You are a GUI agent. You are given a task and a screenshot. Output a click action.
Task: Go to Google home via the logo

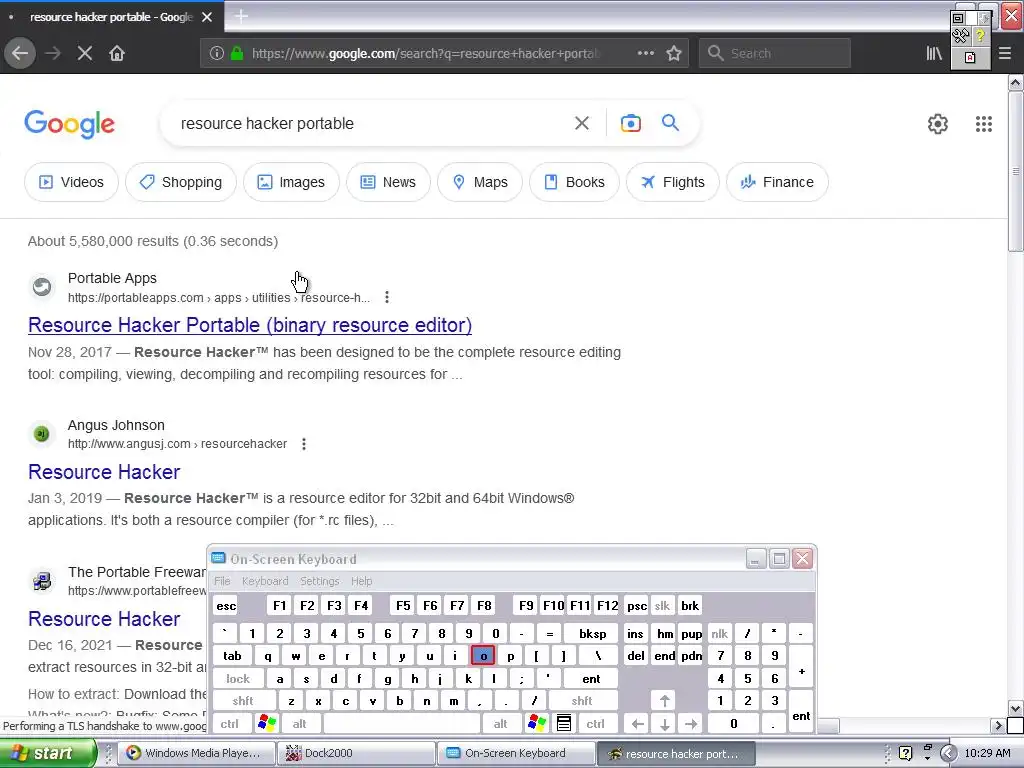click(x=70, y=123)
